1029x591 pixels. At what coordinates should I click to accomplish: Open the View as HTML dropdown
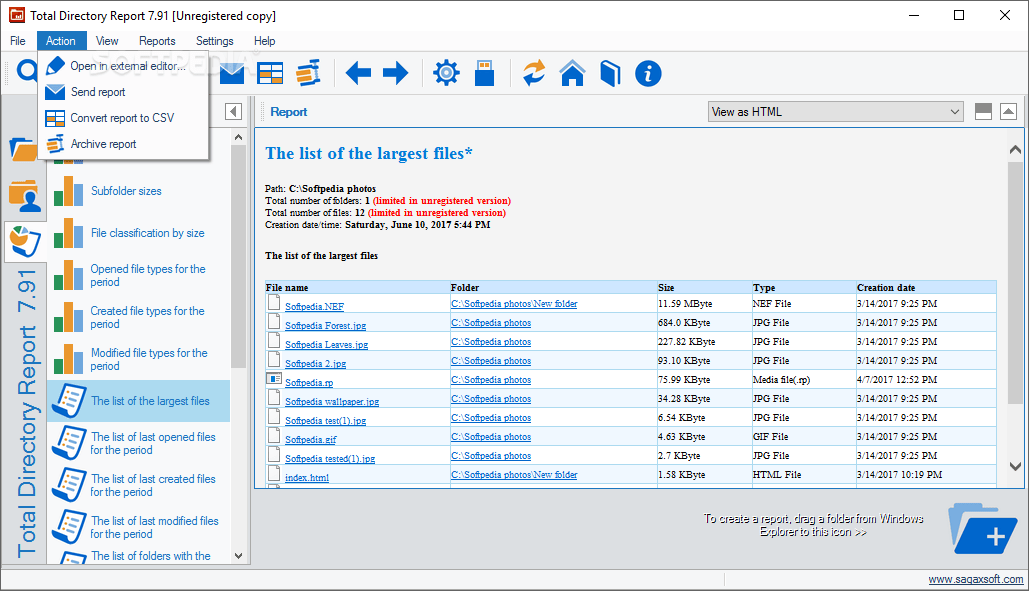[x=834, y=111]
